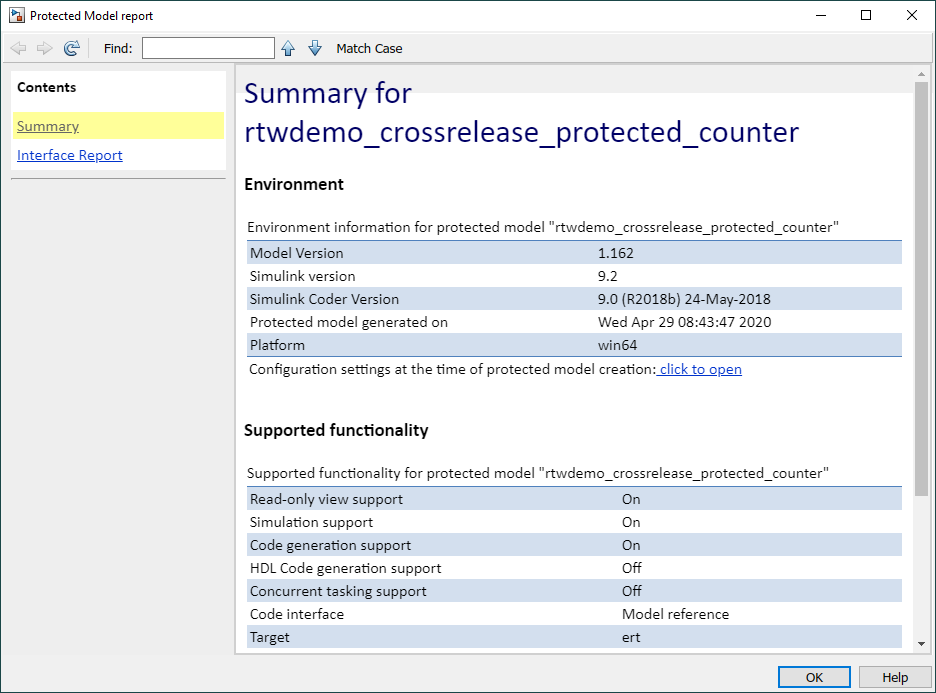Click the Back navigation arrow icon
This screenshot has height=693, width=936.
click(x=19, y=48)
